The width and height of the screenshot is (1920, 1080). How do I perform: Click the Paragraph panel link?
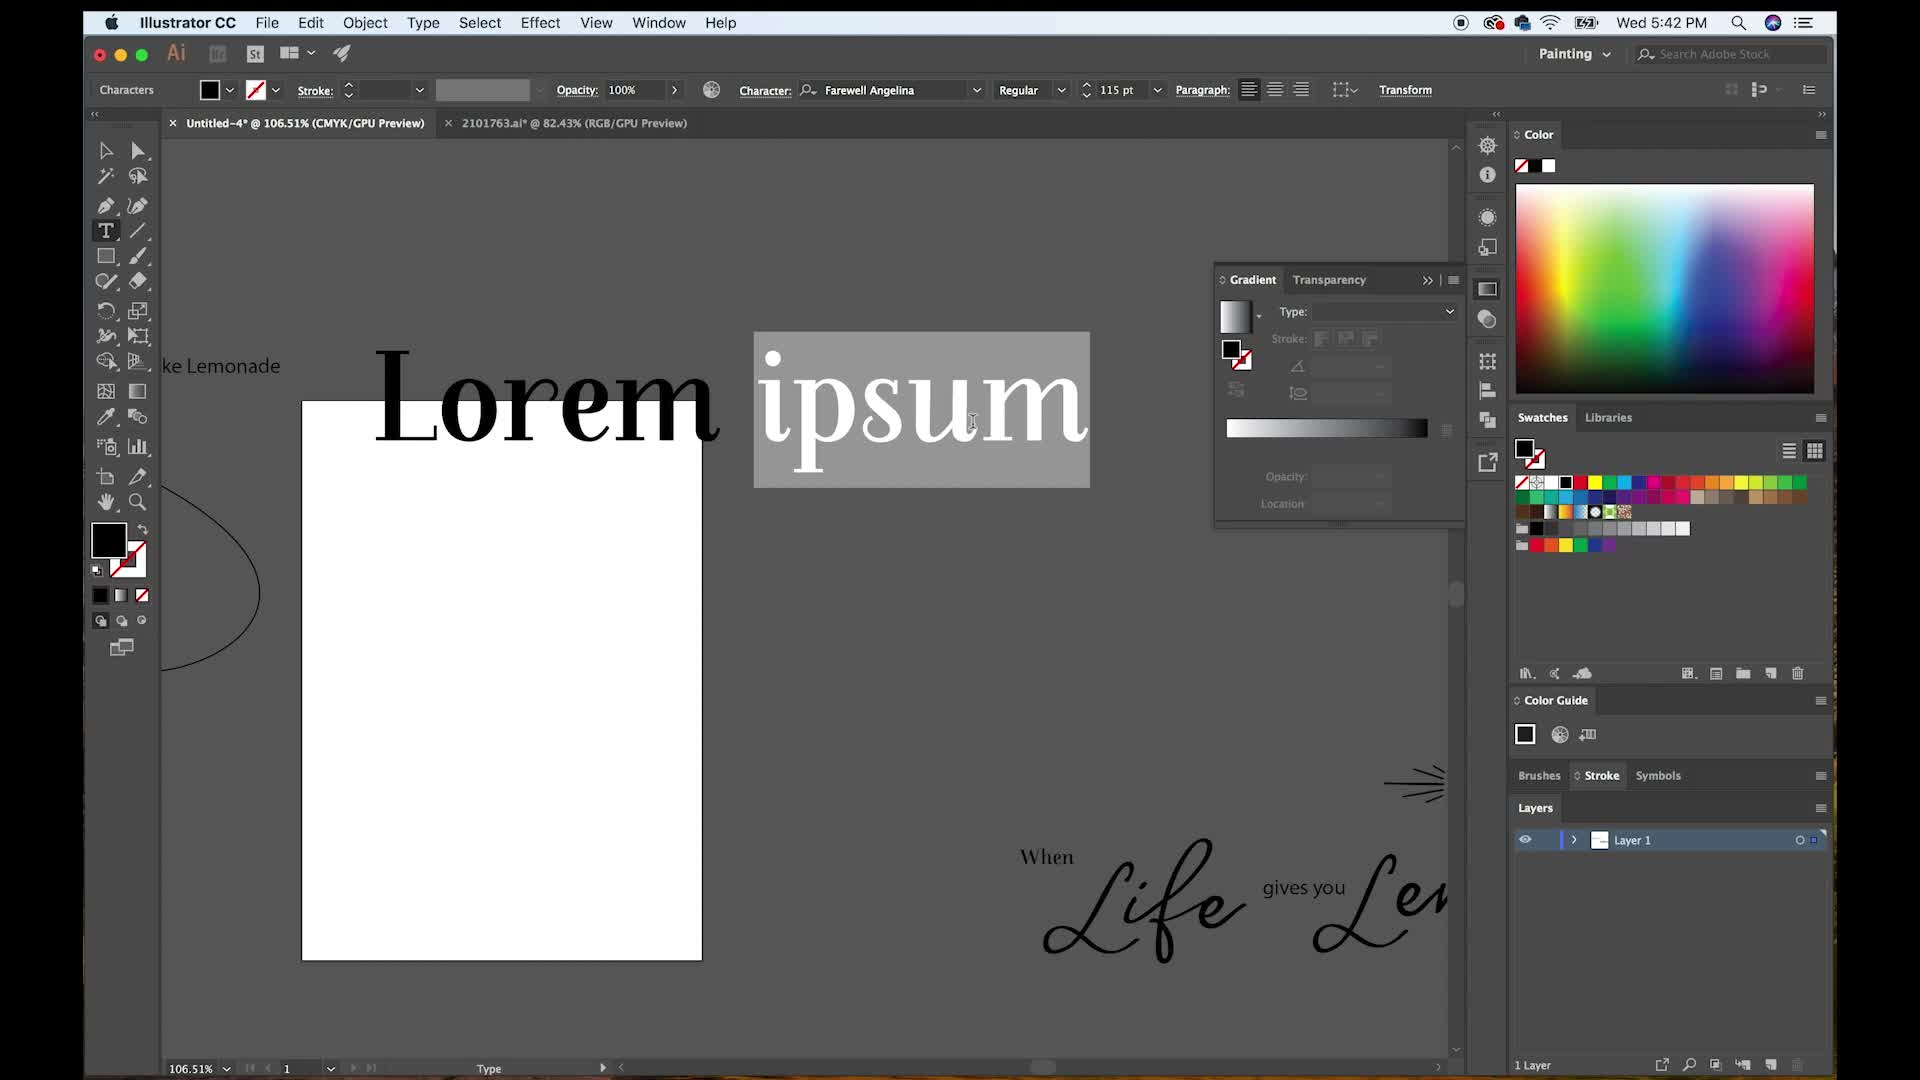tap(1202, 90)
